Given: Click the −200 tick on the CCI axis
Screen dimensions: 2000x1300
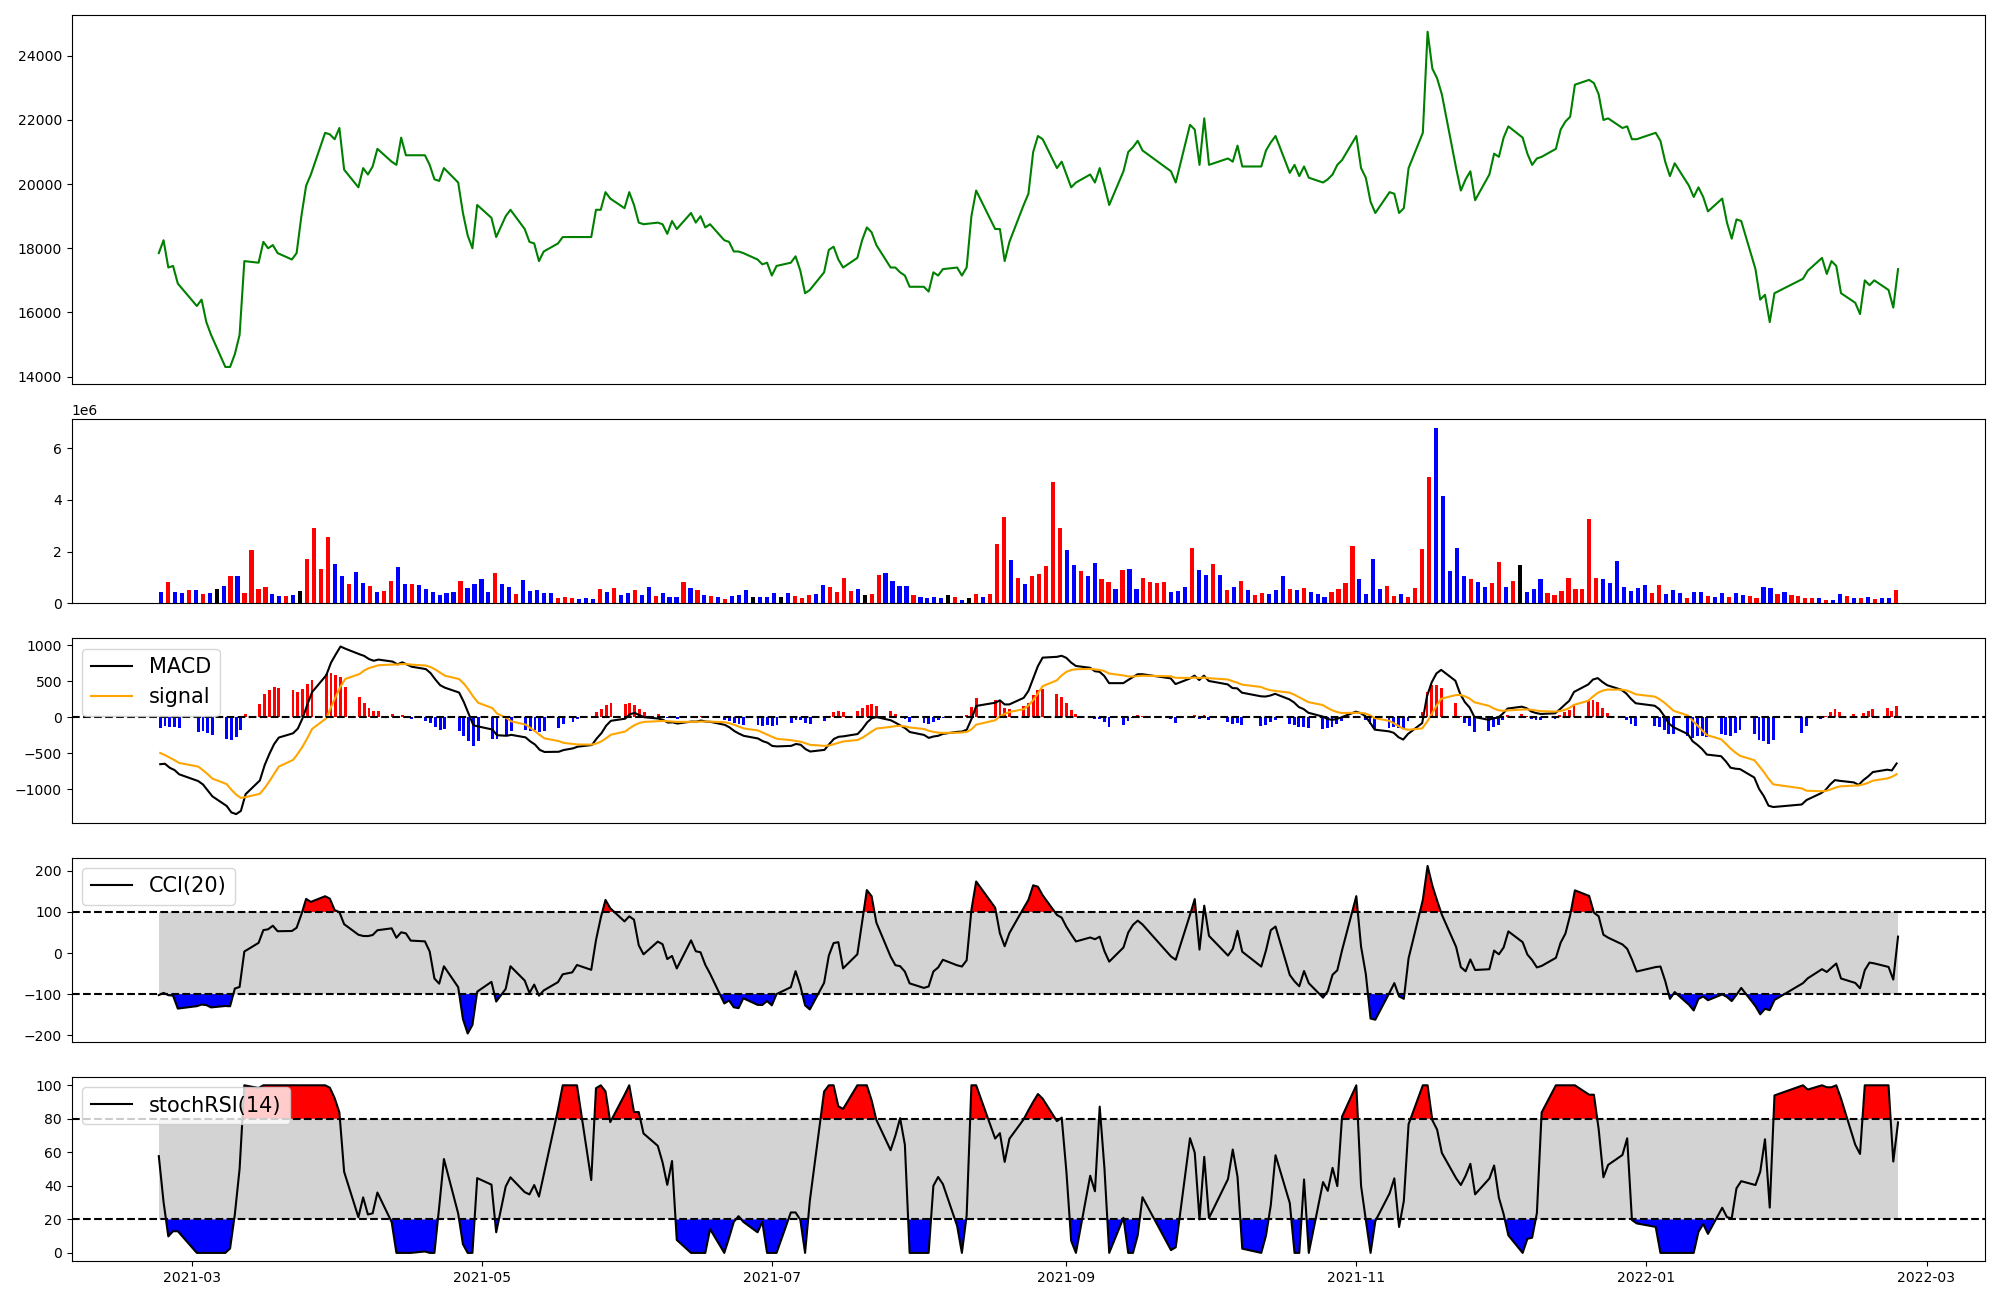Looking at the screenshot, I should [x=41, y=1037].
